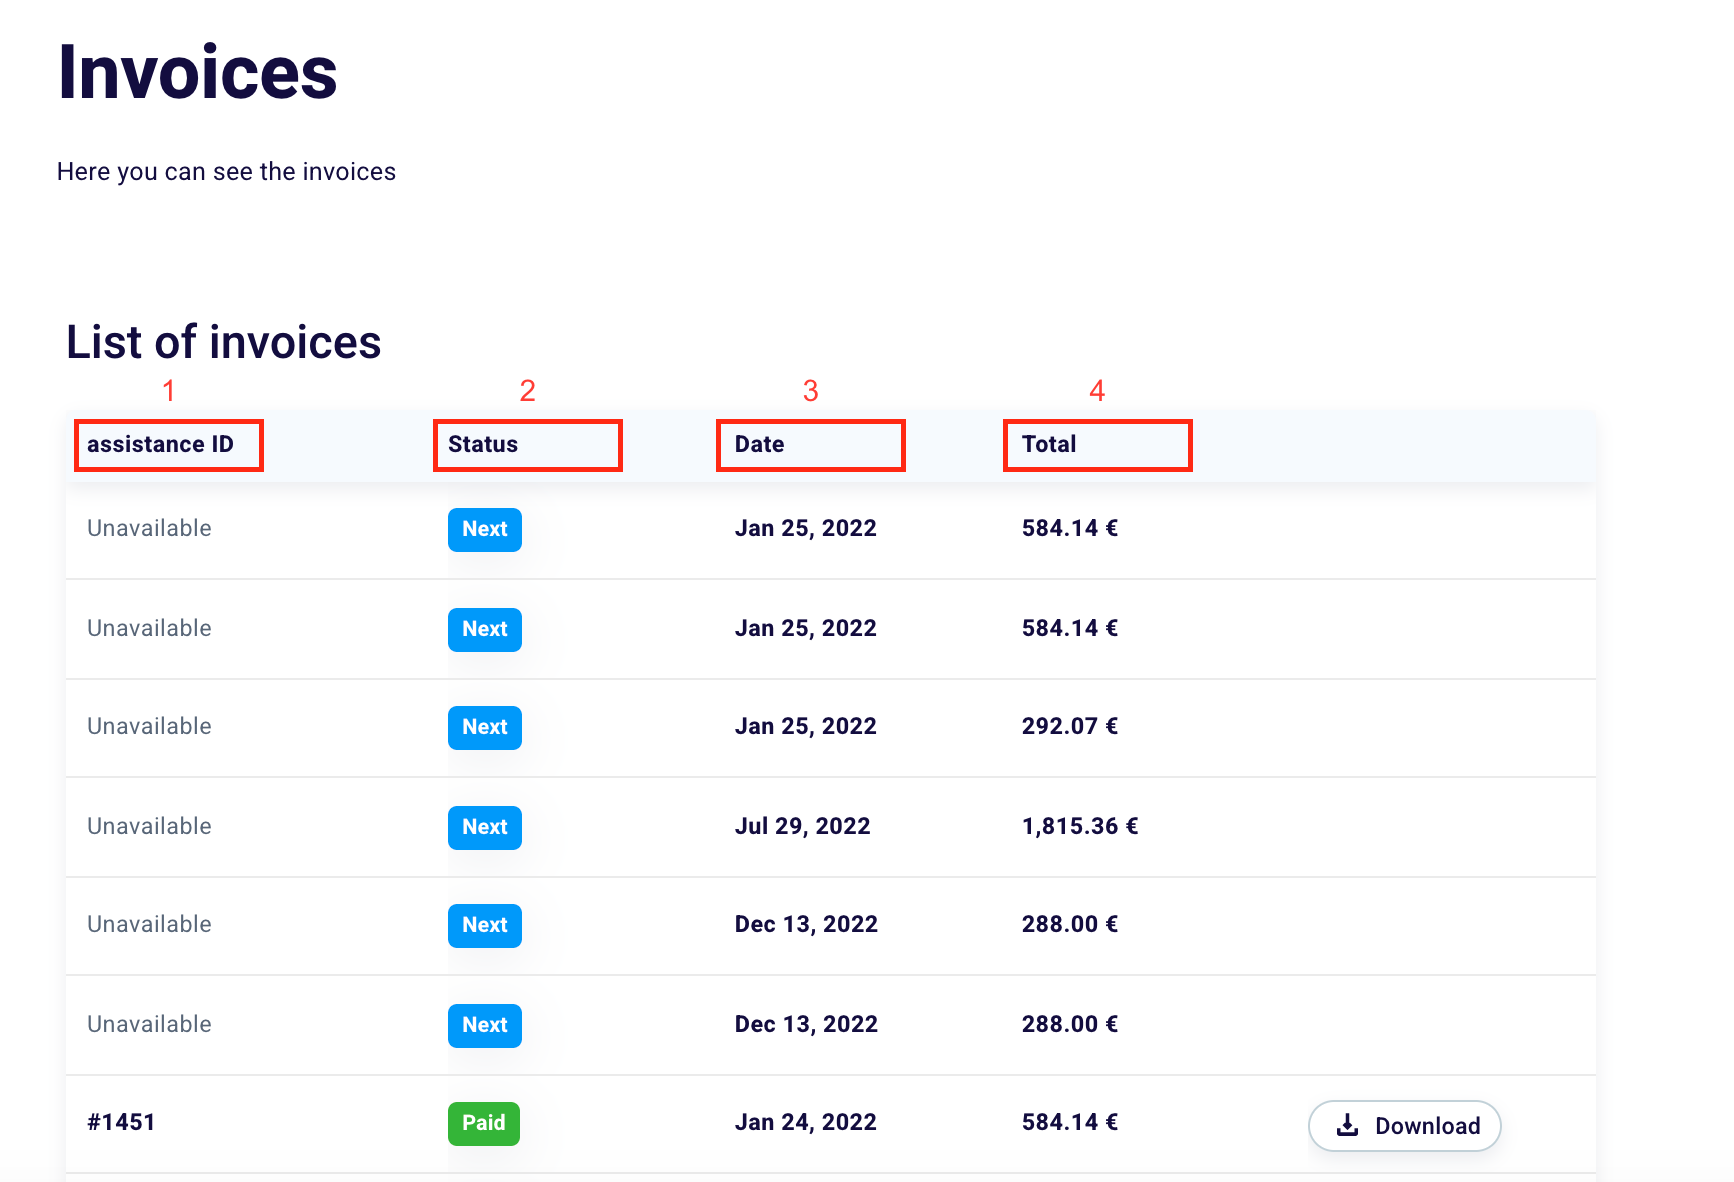
Task: Click the download arrow icon for invoice #1451
Action: coord(1347,1125)
